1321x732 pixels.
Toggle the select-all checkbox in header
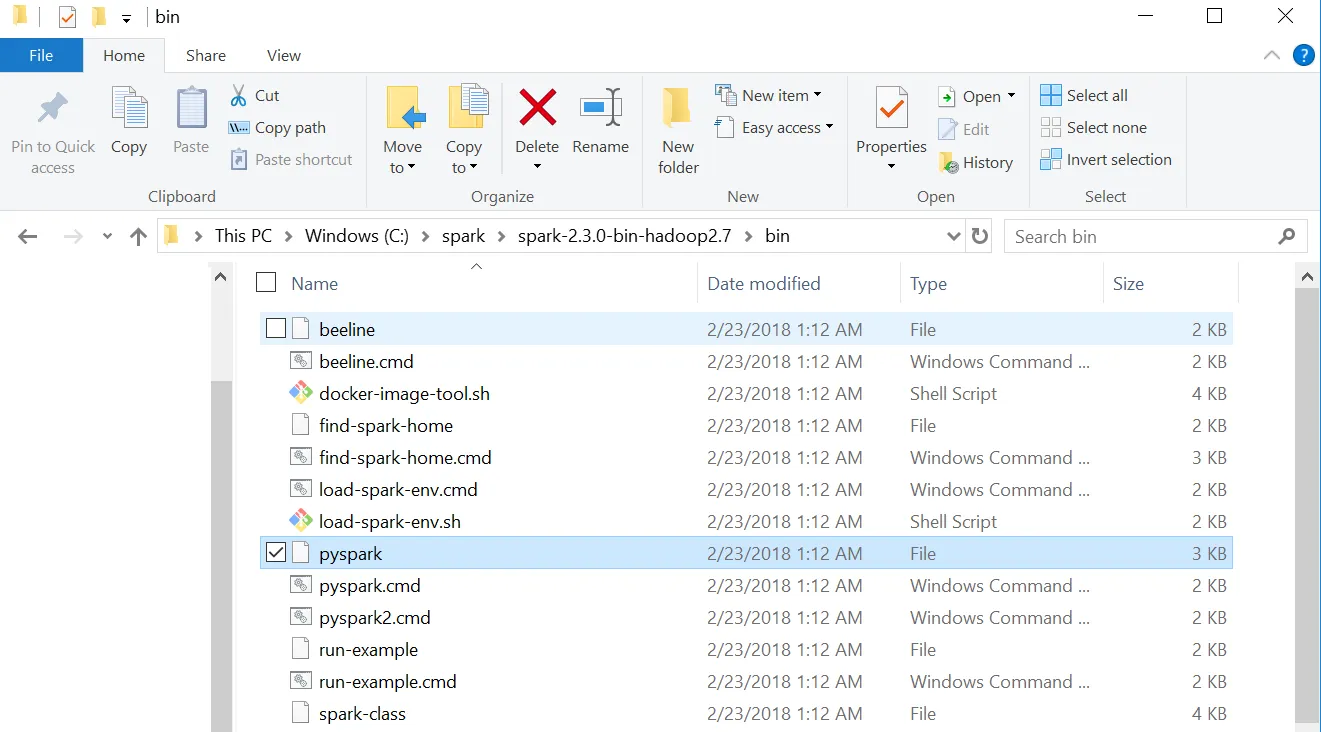(266, 283)
